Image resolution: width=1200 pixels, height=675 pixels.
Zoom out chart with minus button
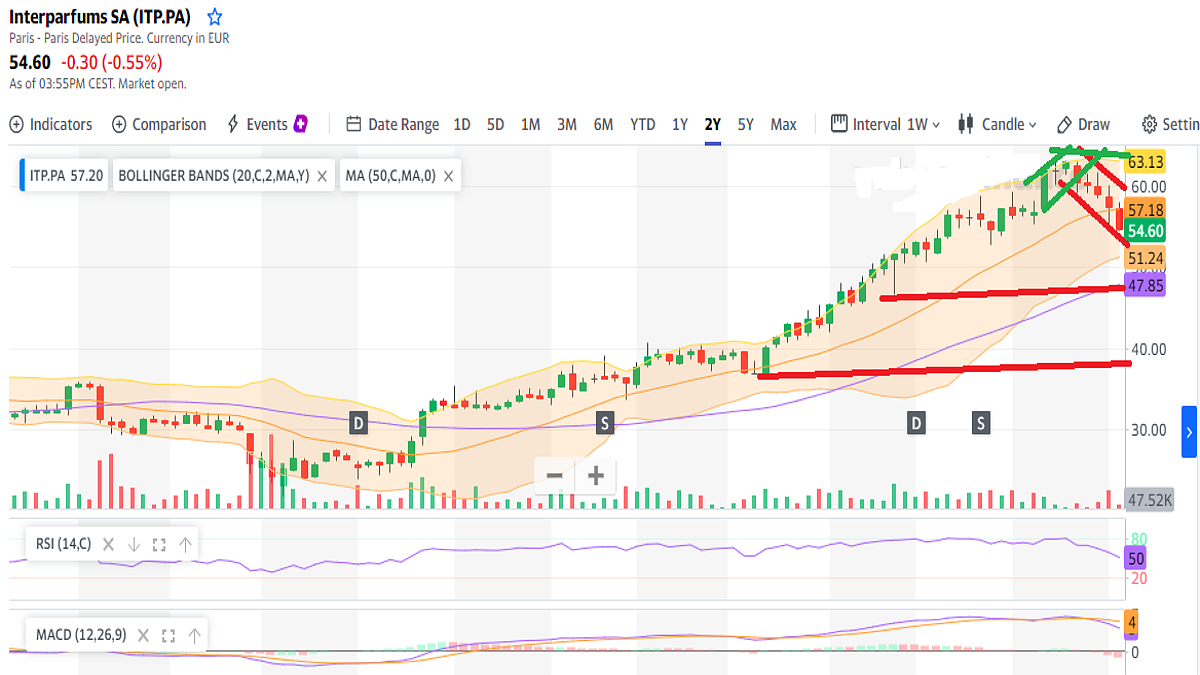[555, 476]
